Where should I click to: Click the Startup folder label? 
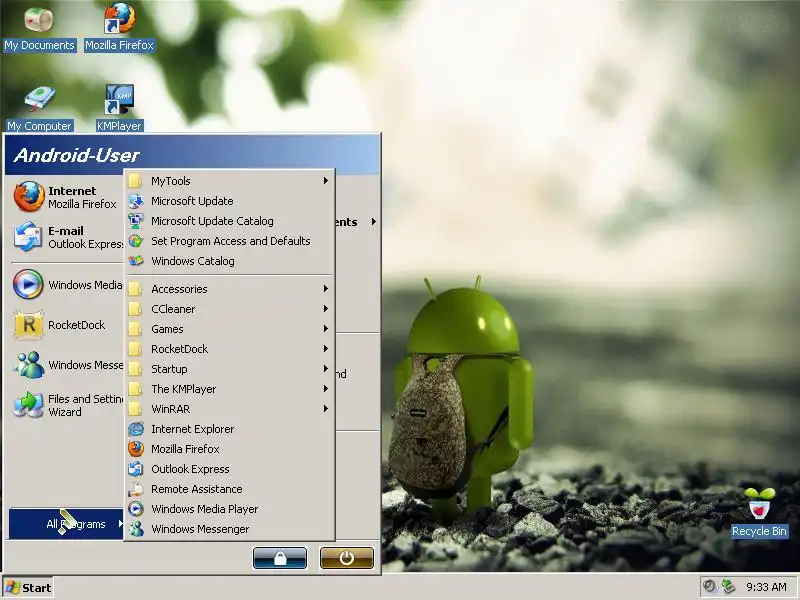pos(169,369)
